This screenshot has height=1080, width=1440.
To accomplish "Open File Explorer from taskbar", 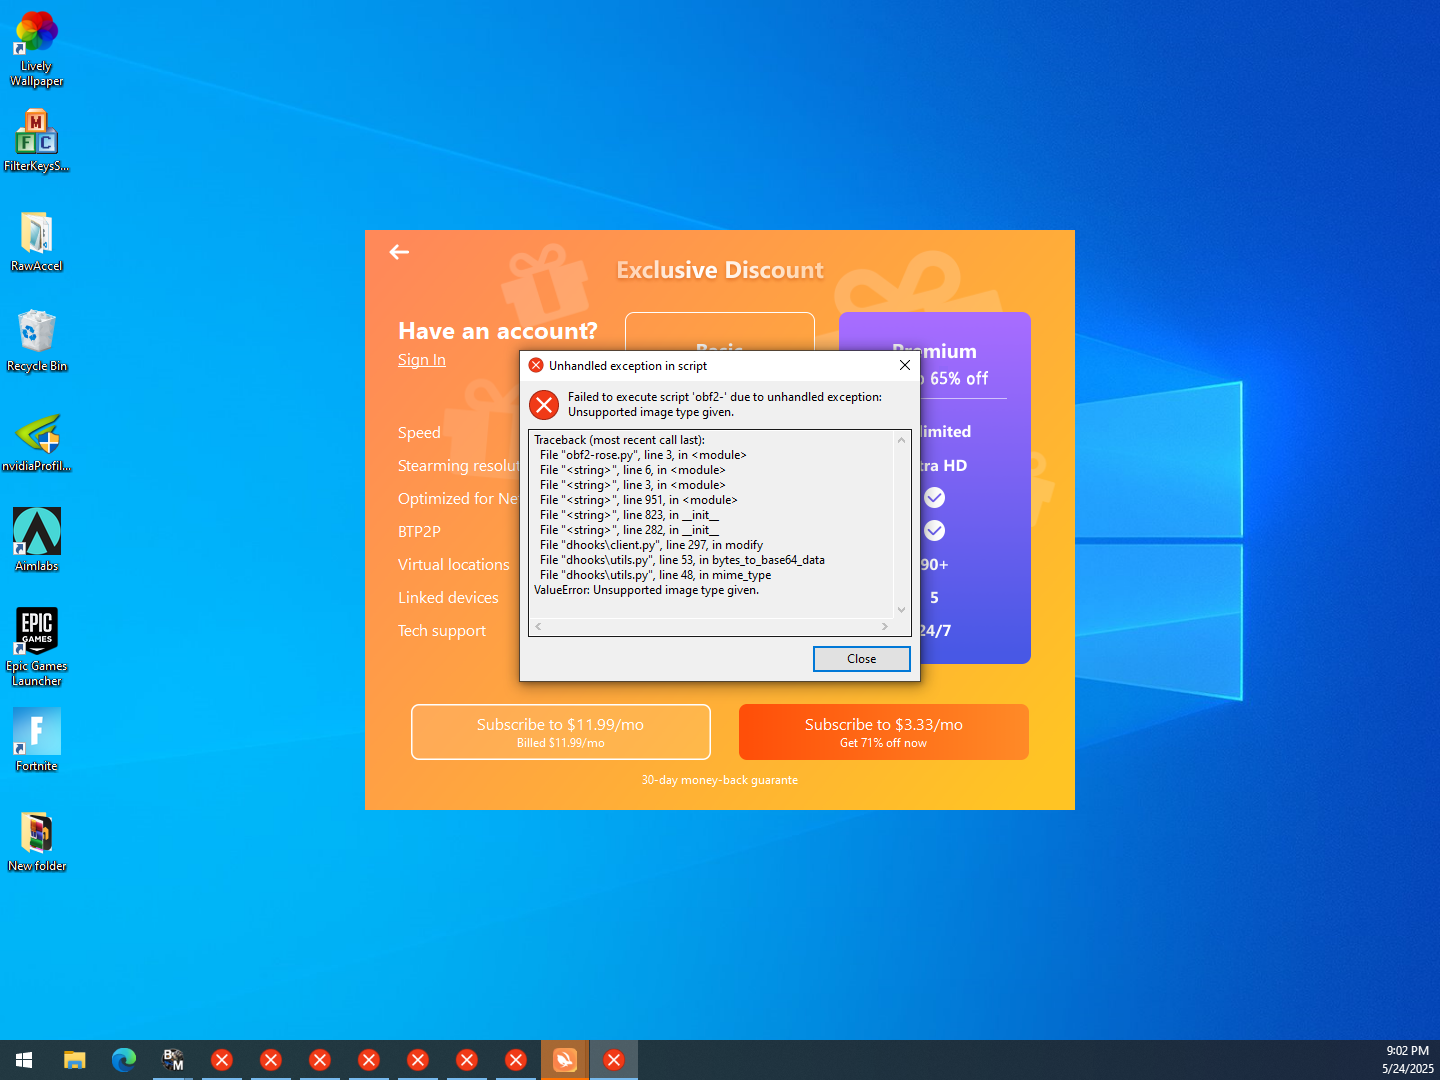I will (x=74, y=1060).
